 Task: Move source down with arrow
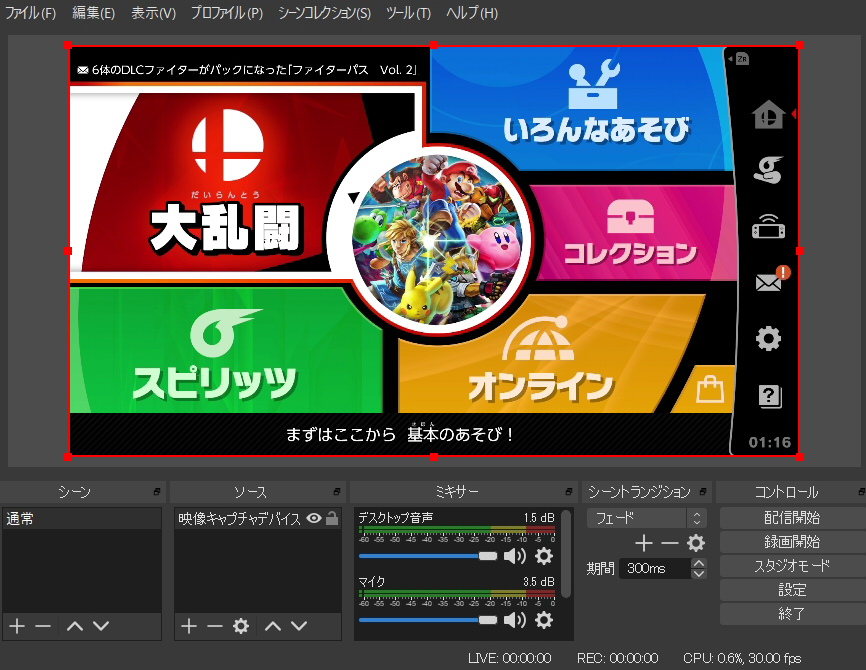pos(299,626)
